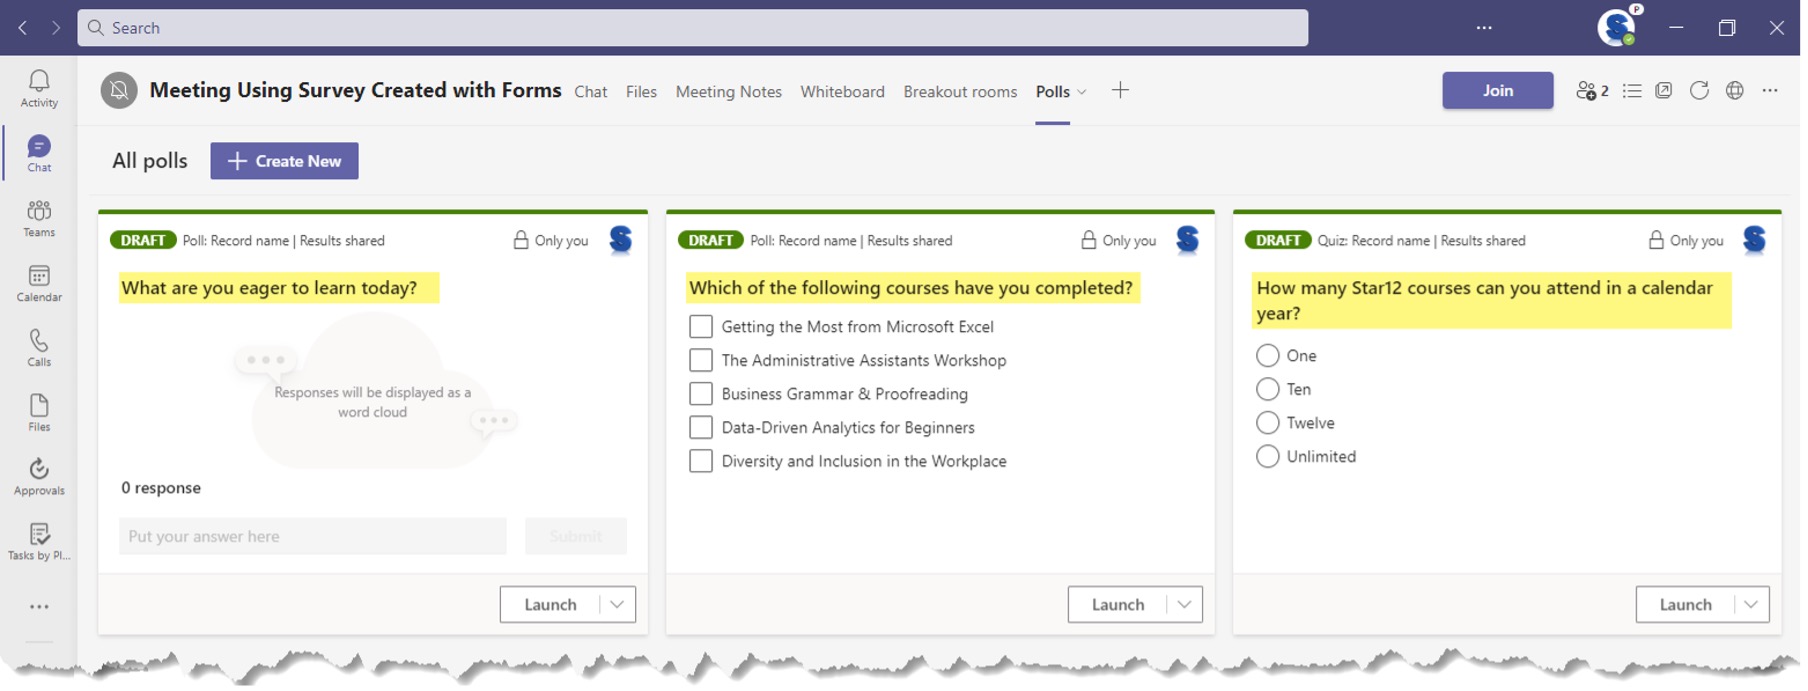This screenshot has height=691, width=1808.
Task: Launch the Star12 courses quiz
Action: (1686, 605)
